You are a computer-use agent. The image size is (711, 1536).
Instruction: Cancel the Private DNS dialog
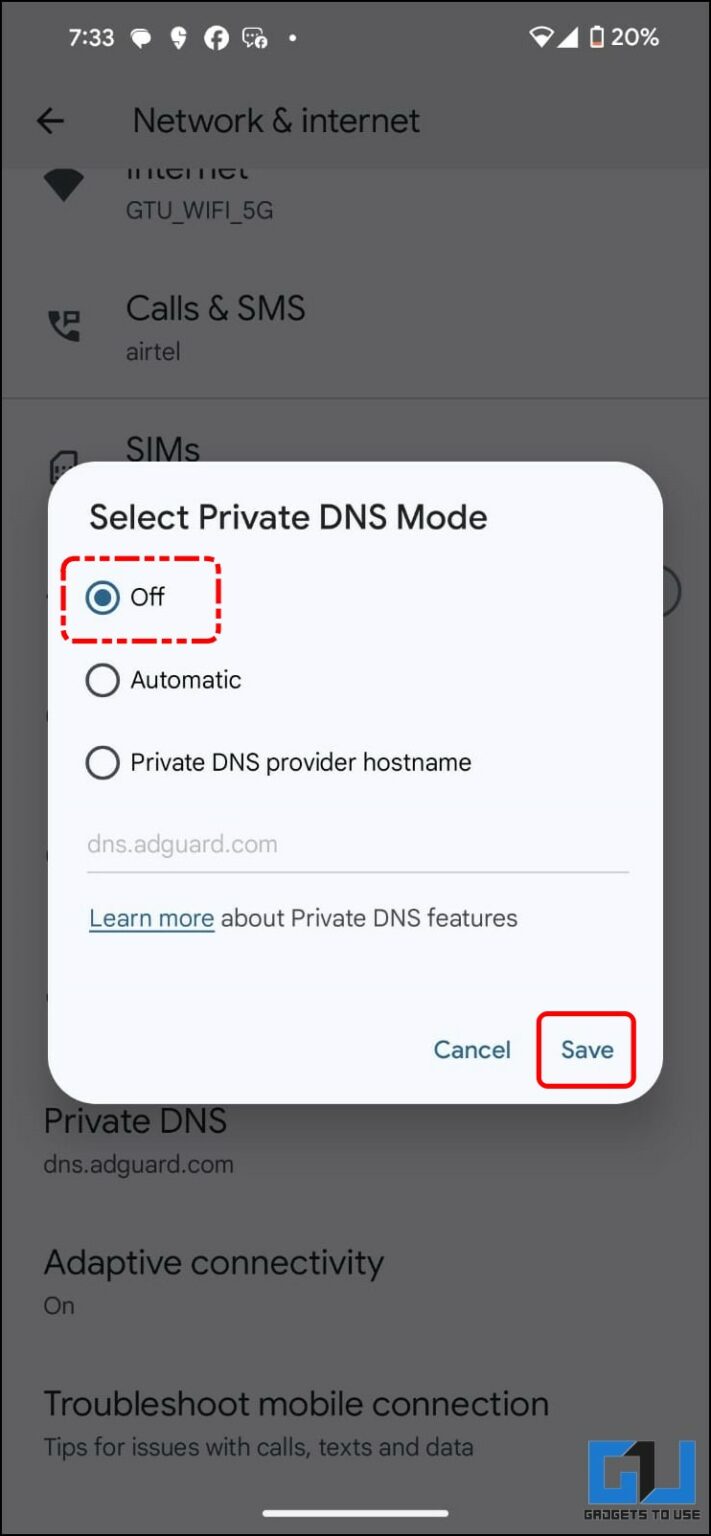pos(471,1050)
